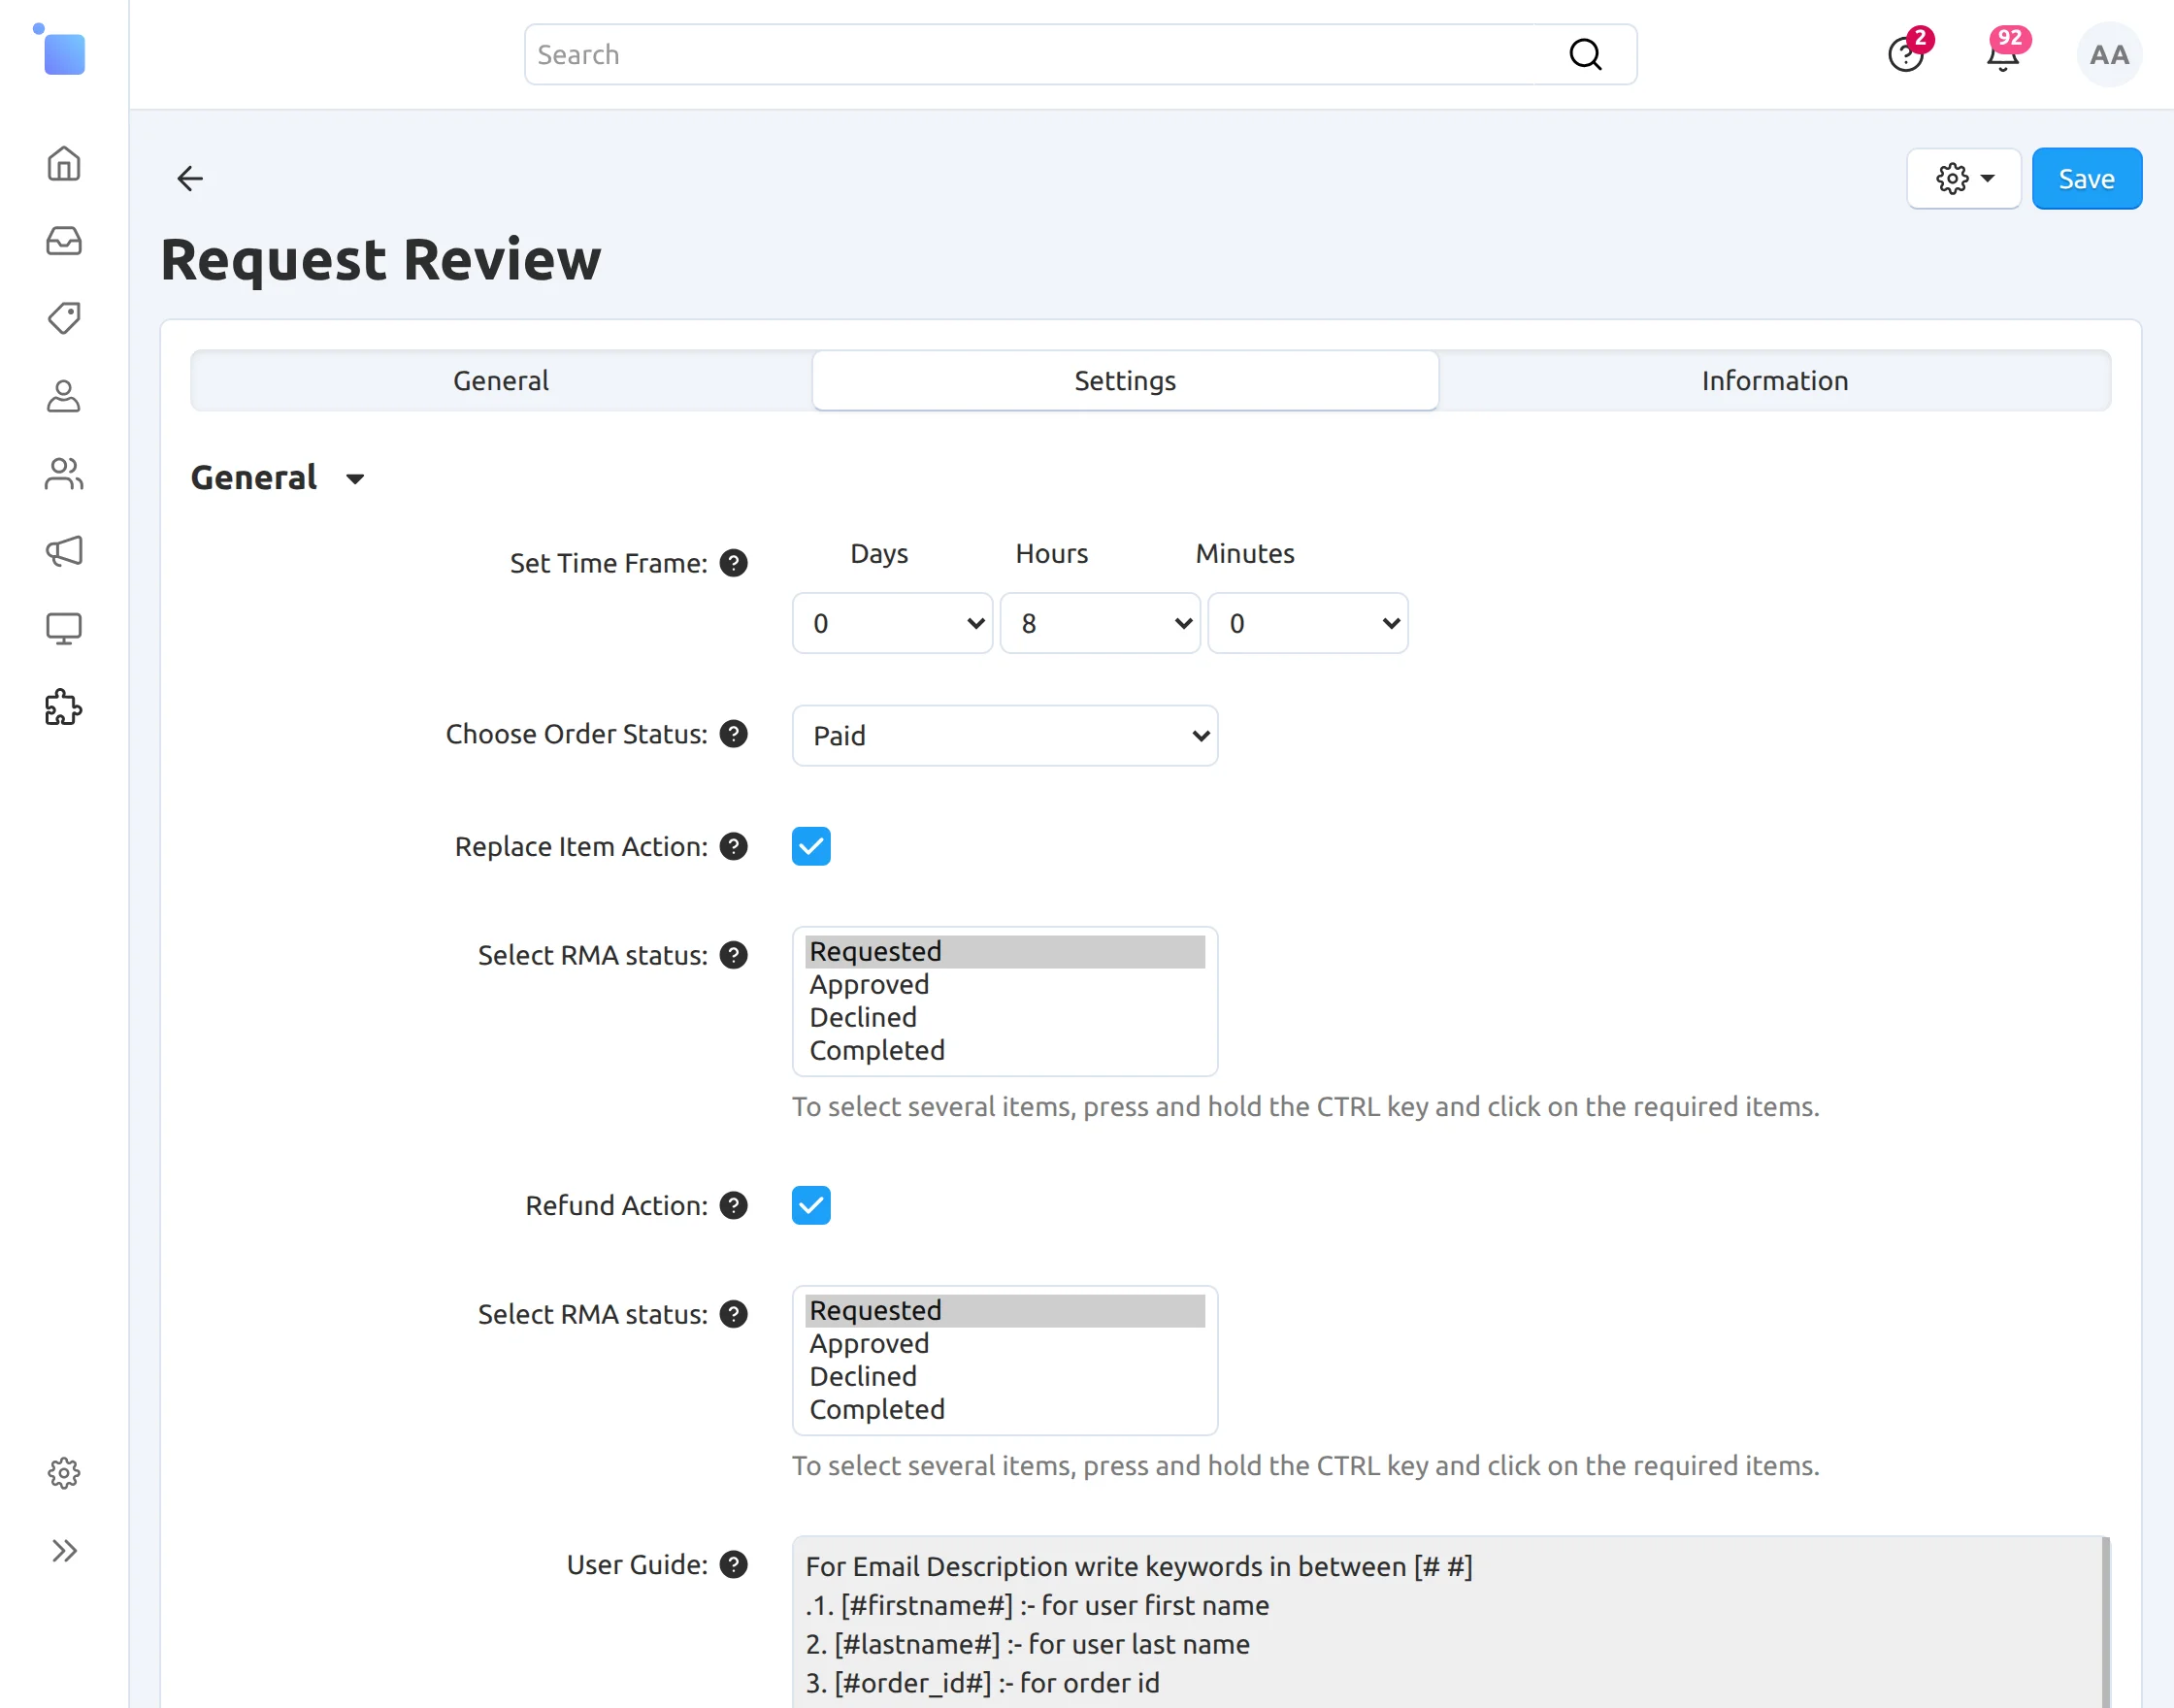Screen dimensions: 2174x1708
Task: Open the home dashboard icon in sidebar
Action: (x=64, y=163)
